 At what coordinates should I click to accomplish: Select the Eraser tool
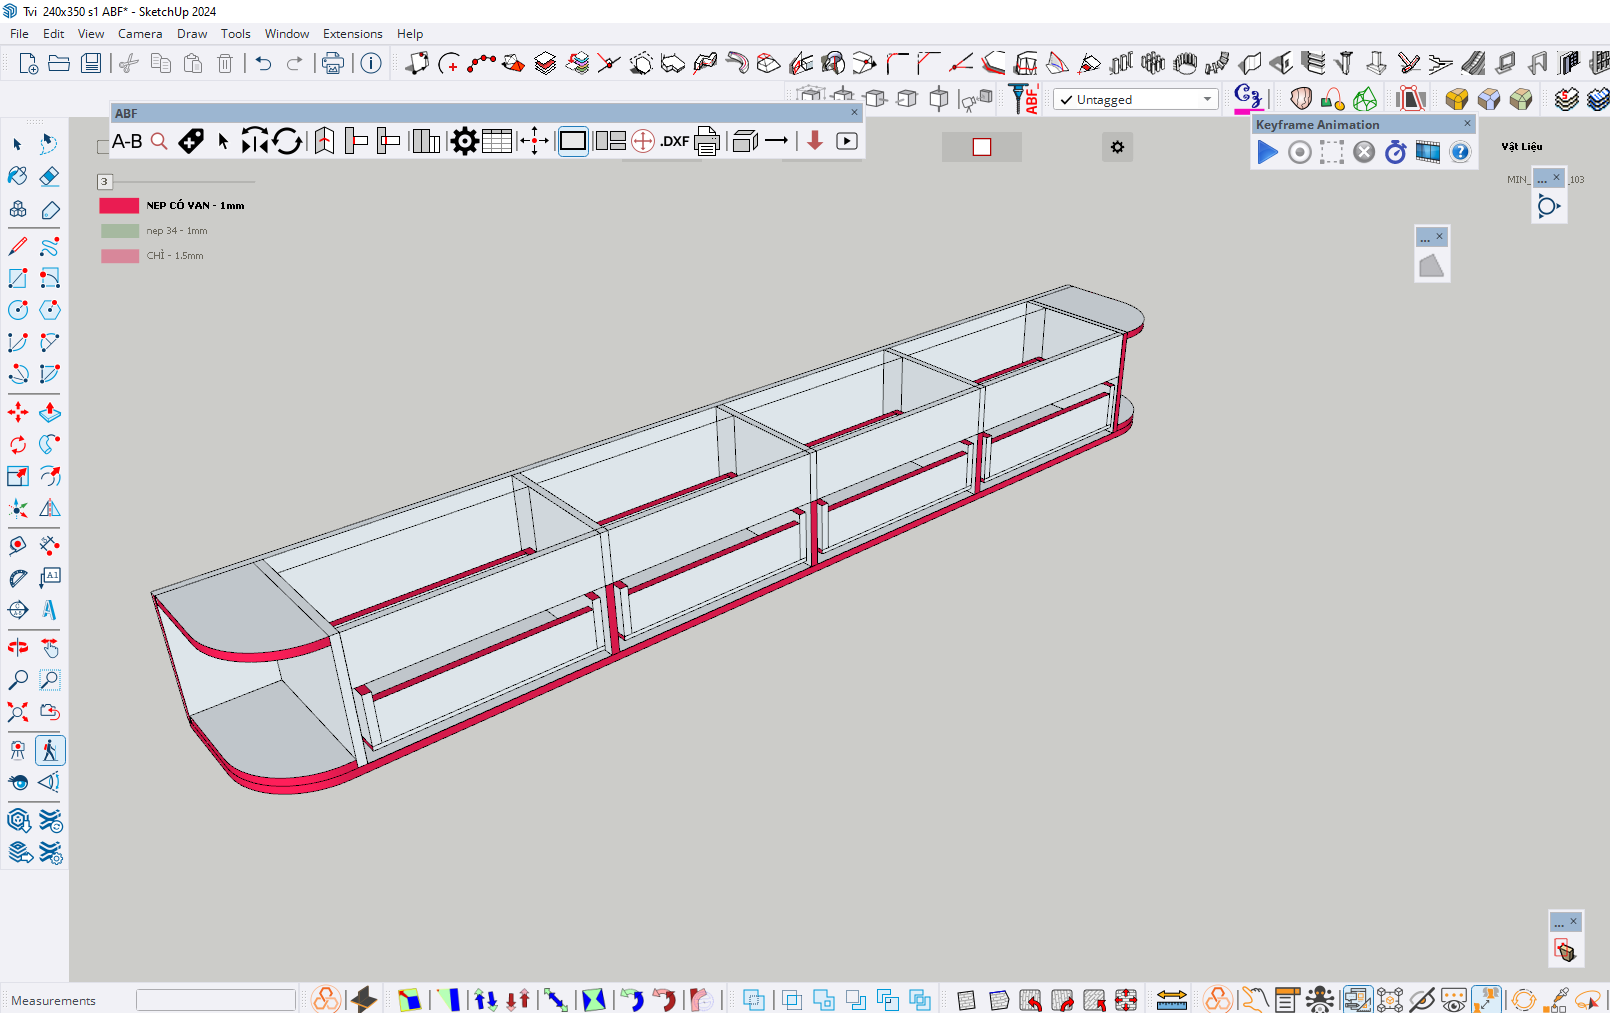coord(49,177)
